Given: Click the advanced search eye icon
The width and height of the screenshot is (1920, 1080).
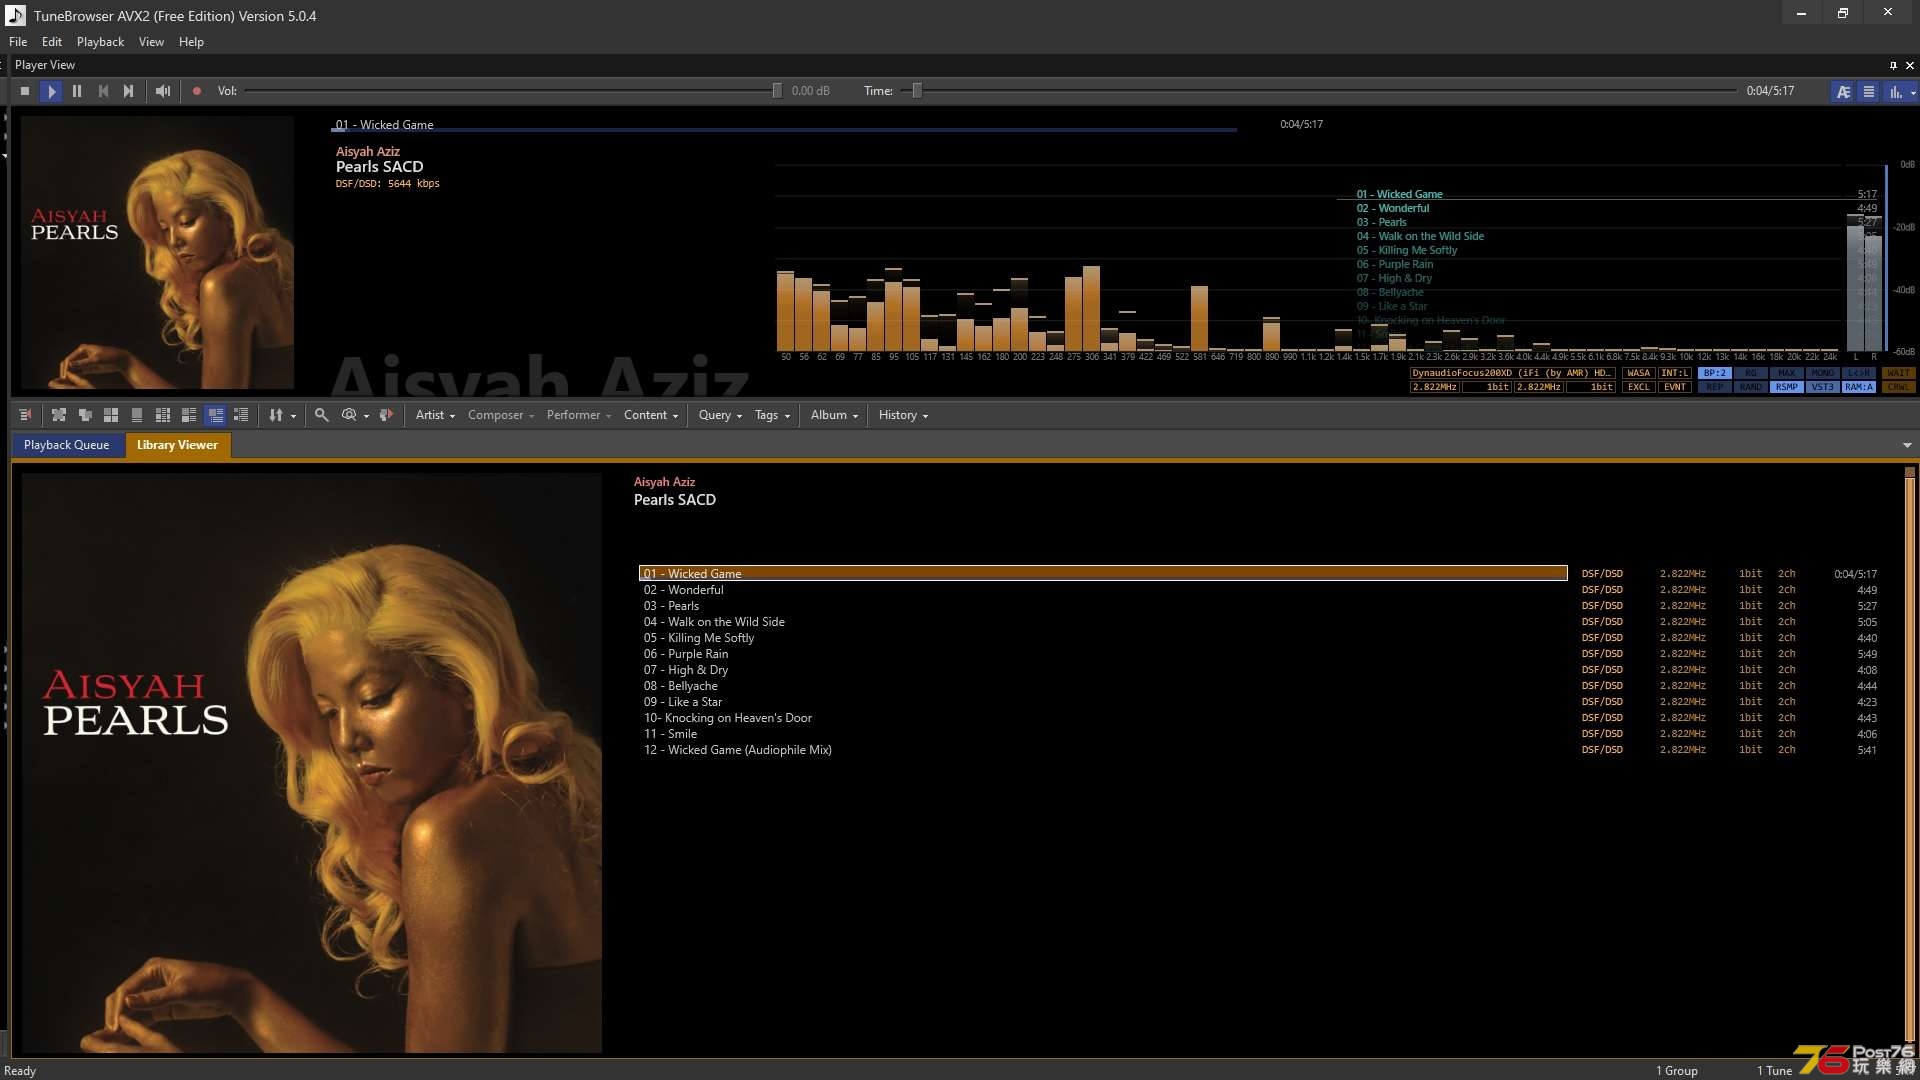Looking at the screenshot, I should pyautogui.click(x=349, y=415).
